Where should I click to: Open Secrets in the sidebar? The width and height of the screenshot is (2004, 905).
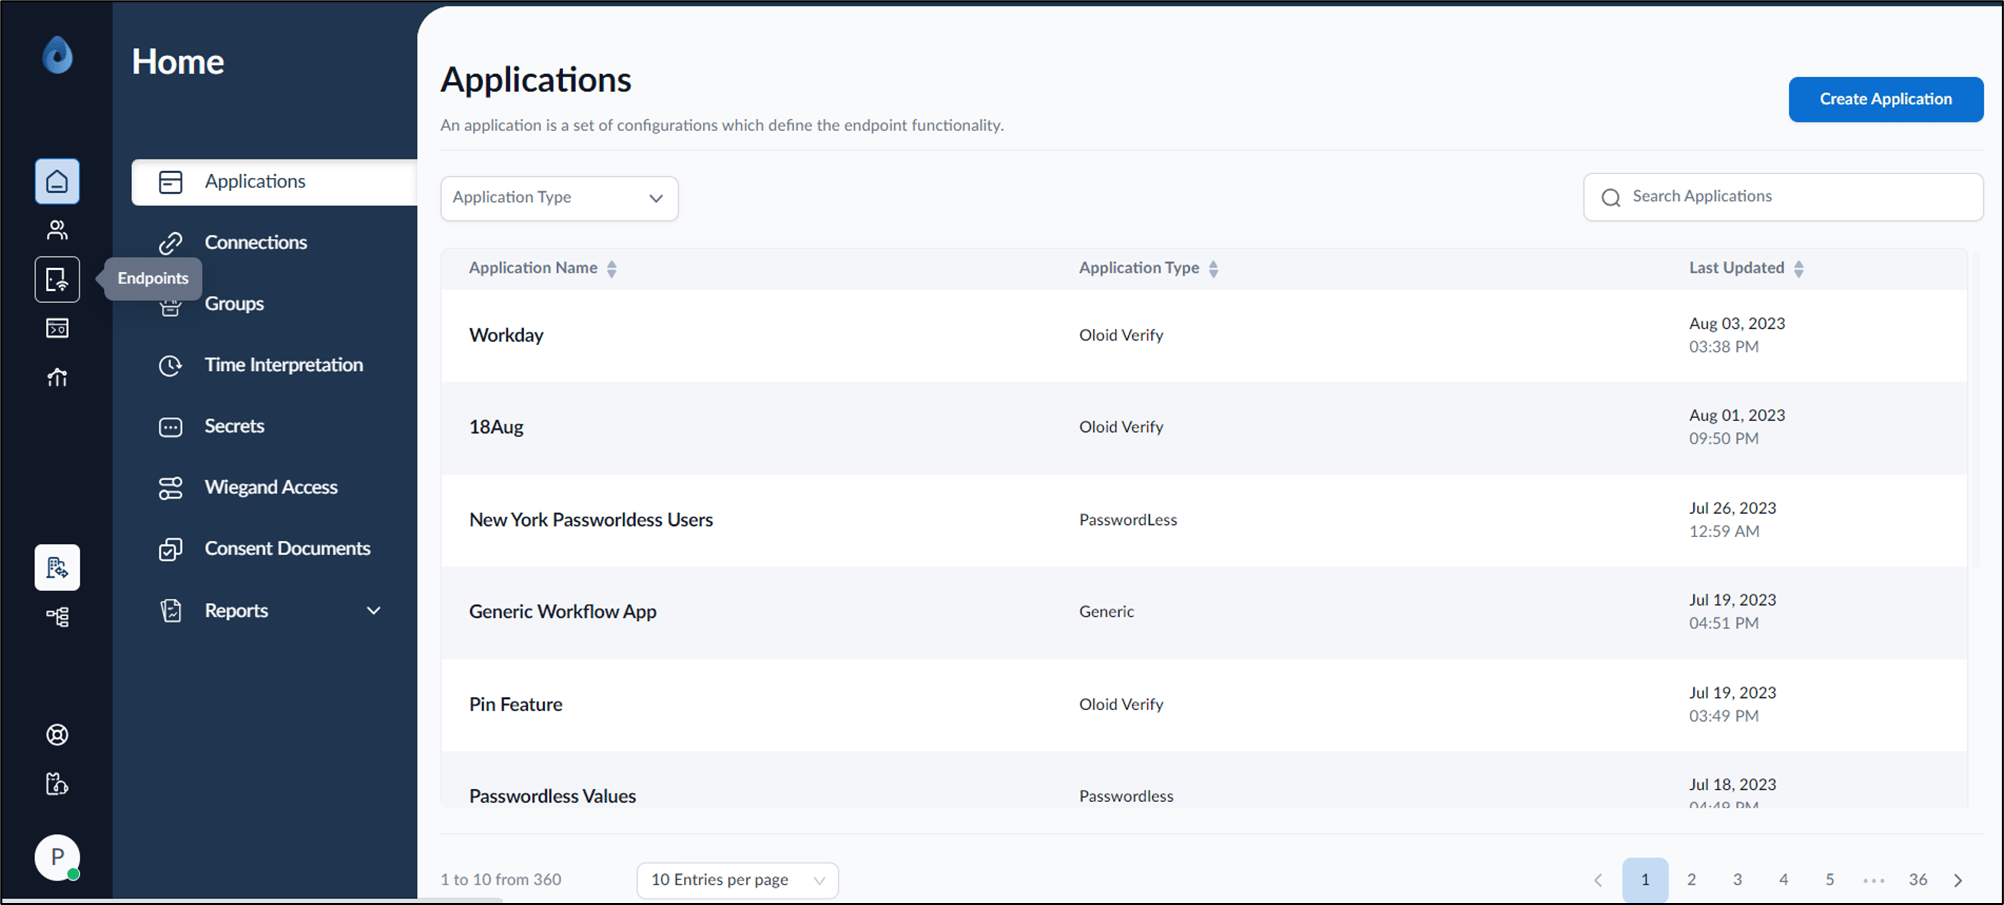click(234, 426)
